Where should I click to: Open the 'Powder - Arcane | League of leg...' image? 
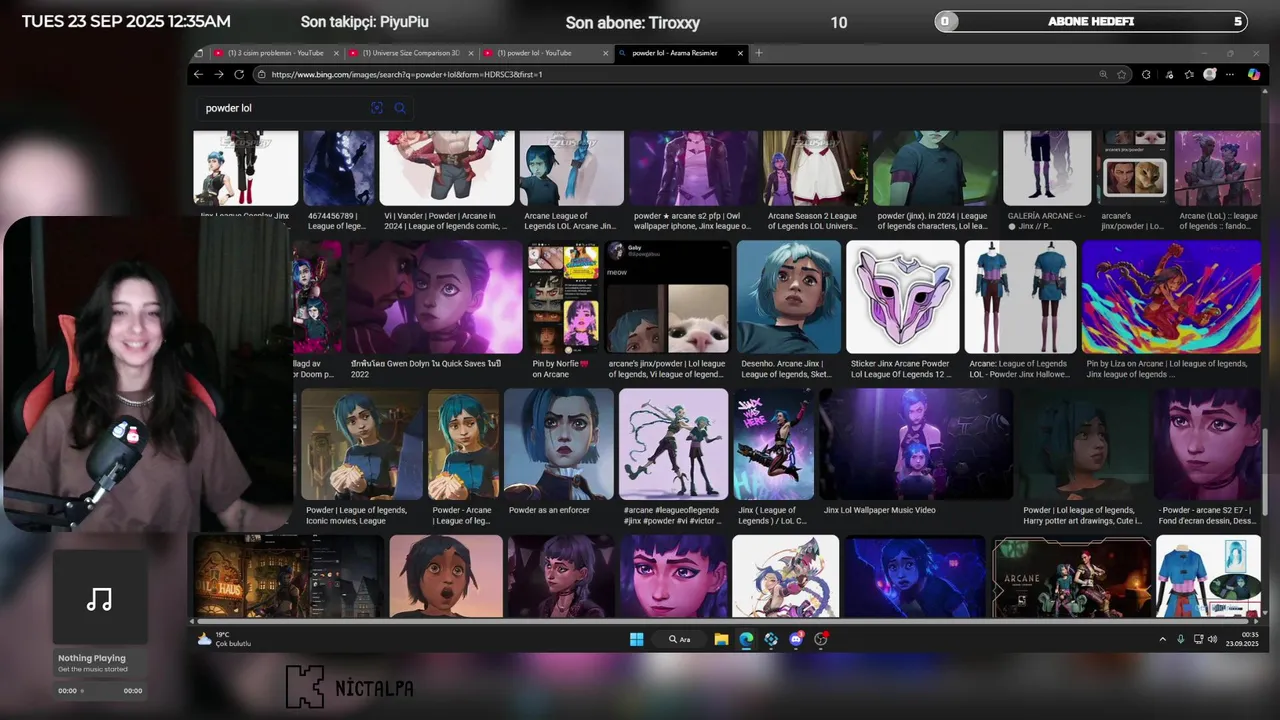point(463,444)
